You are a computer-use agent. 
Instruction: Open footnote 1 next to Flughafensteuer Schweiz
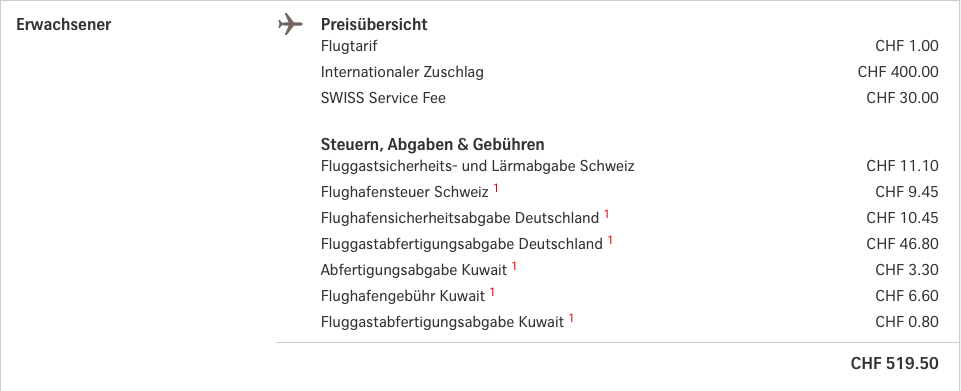click(496, 188)
